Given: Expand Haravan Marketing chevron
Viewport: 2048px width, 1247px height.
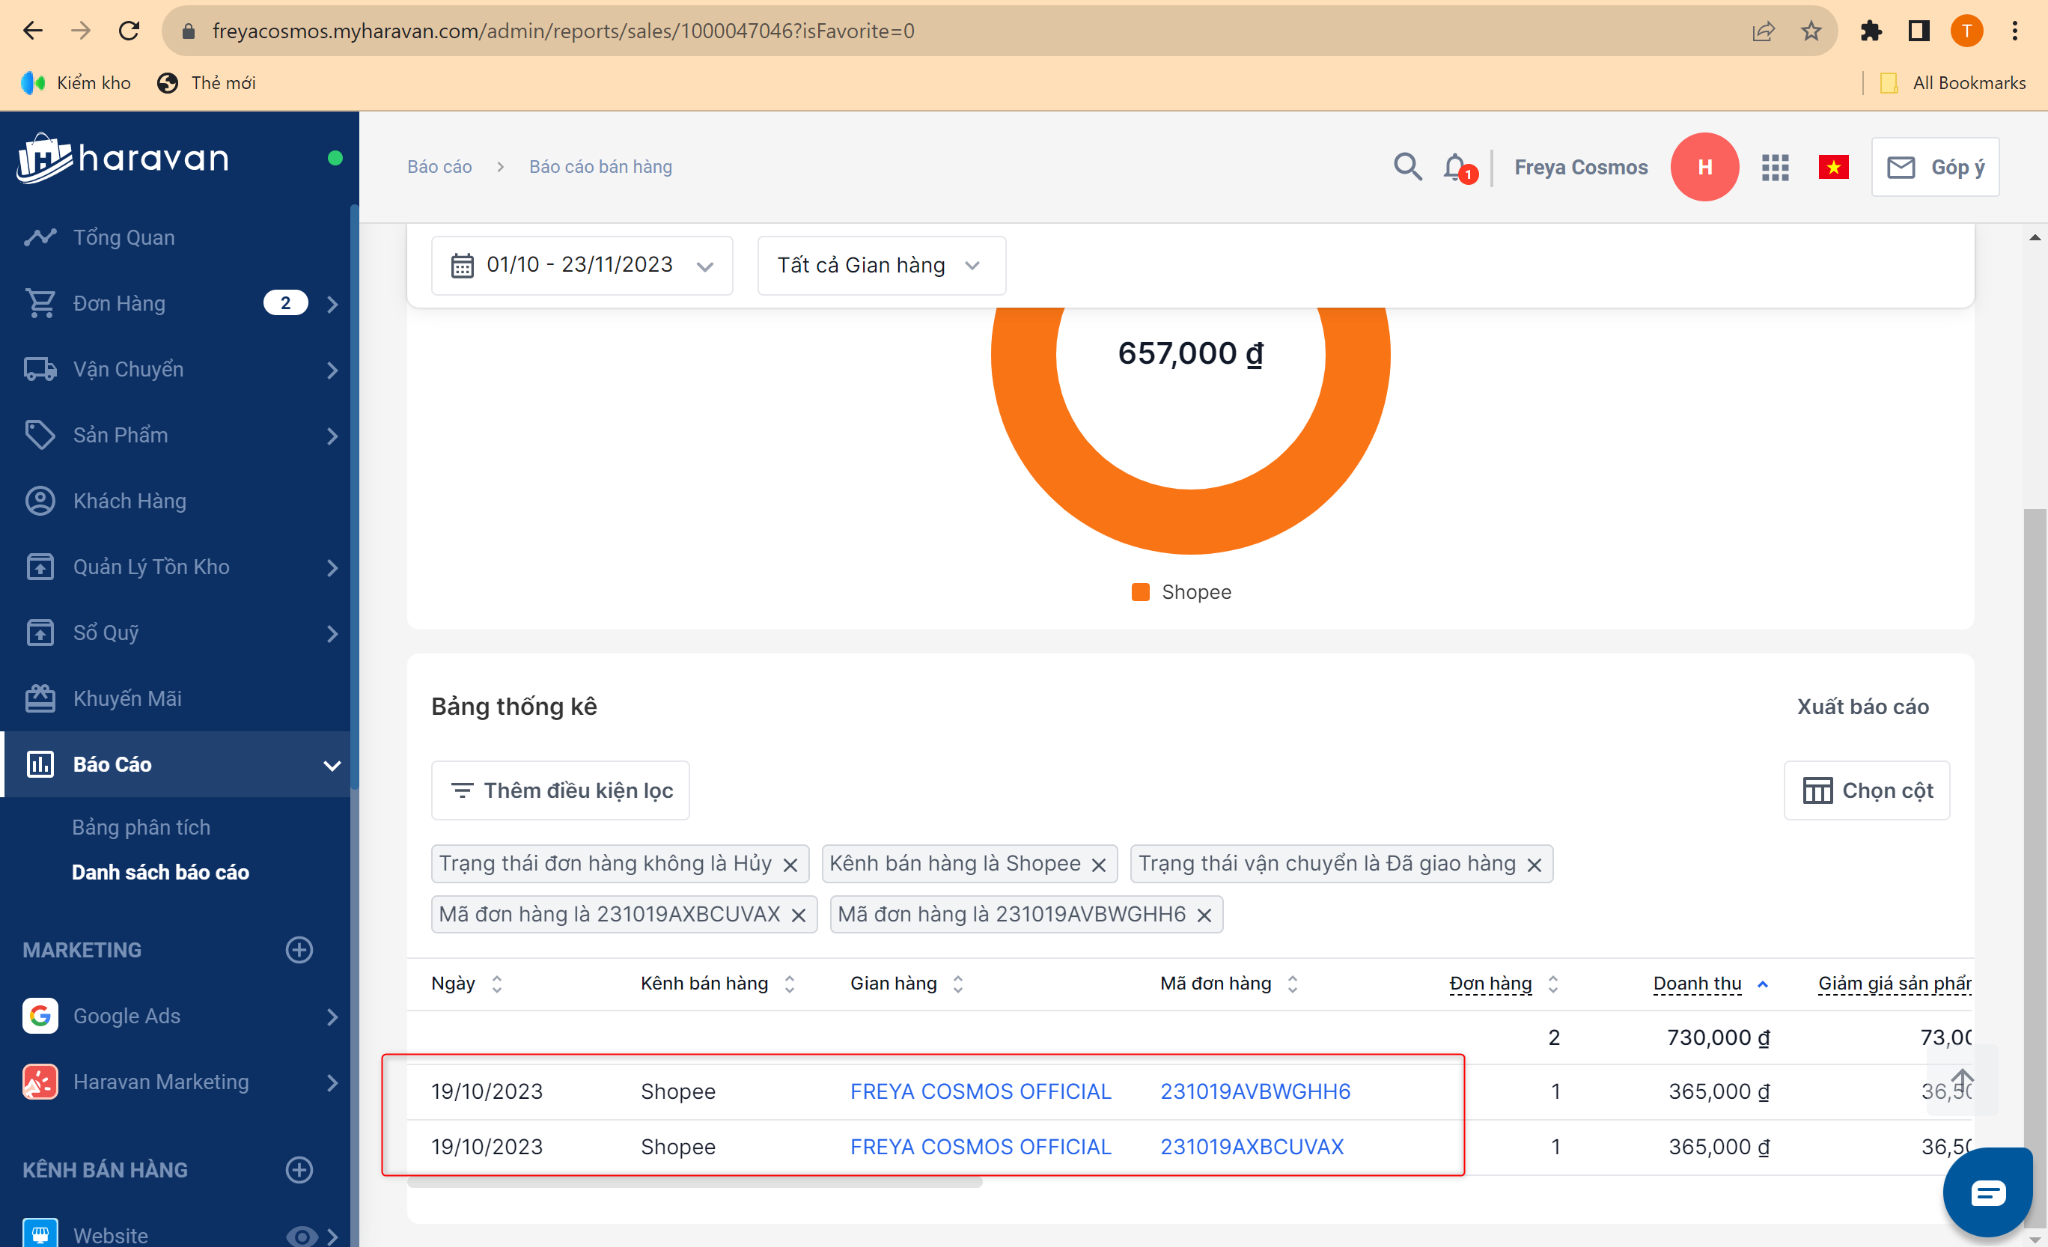Looking at the screenshot, I should (332, 1083).
